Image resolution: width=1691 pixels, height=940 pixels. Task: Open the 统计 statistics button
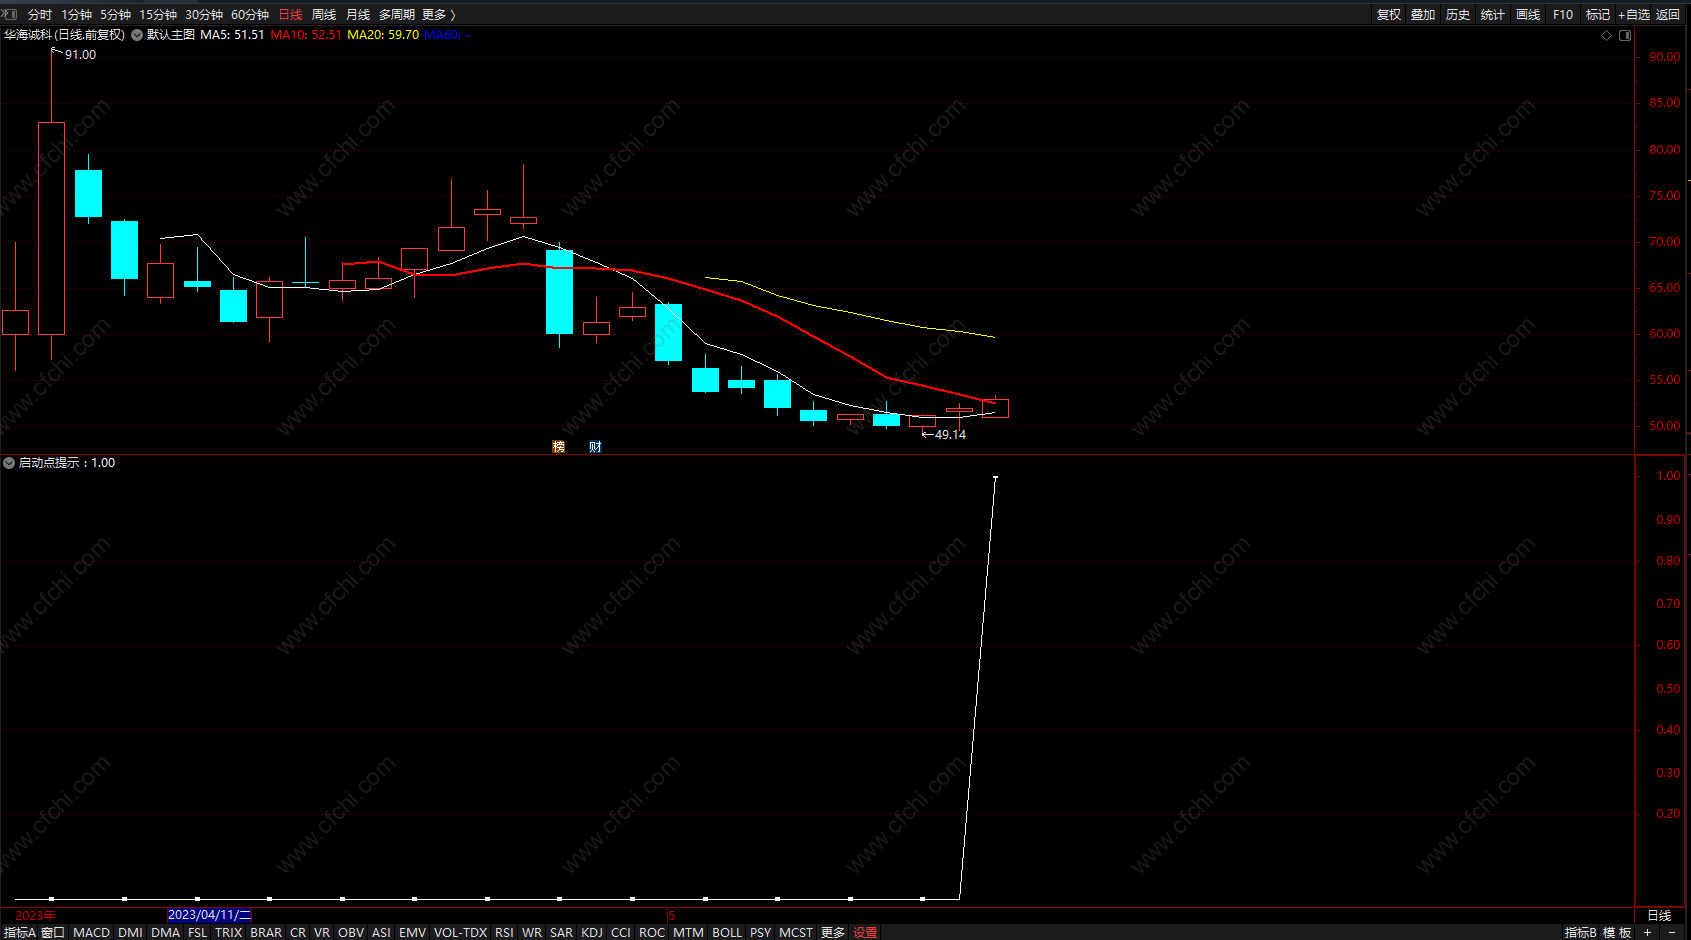(x=1493, y=15)
